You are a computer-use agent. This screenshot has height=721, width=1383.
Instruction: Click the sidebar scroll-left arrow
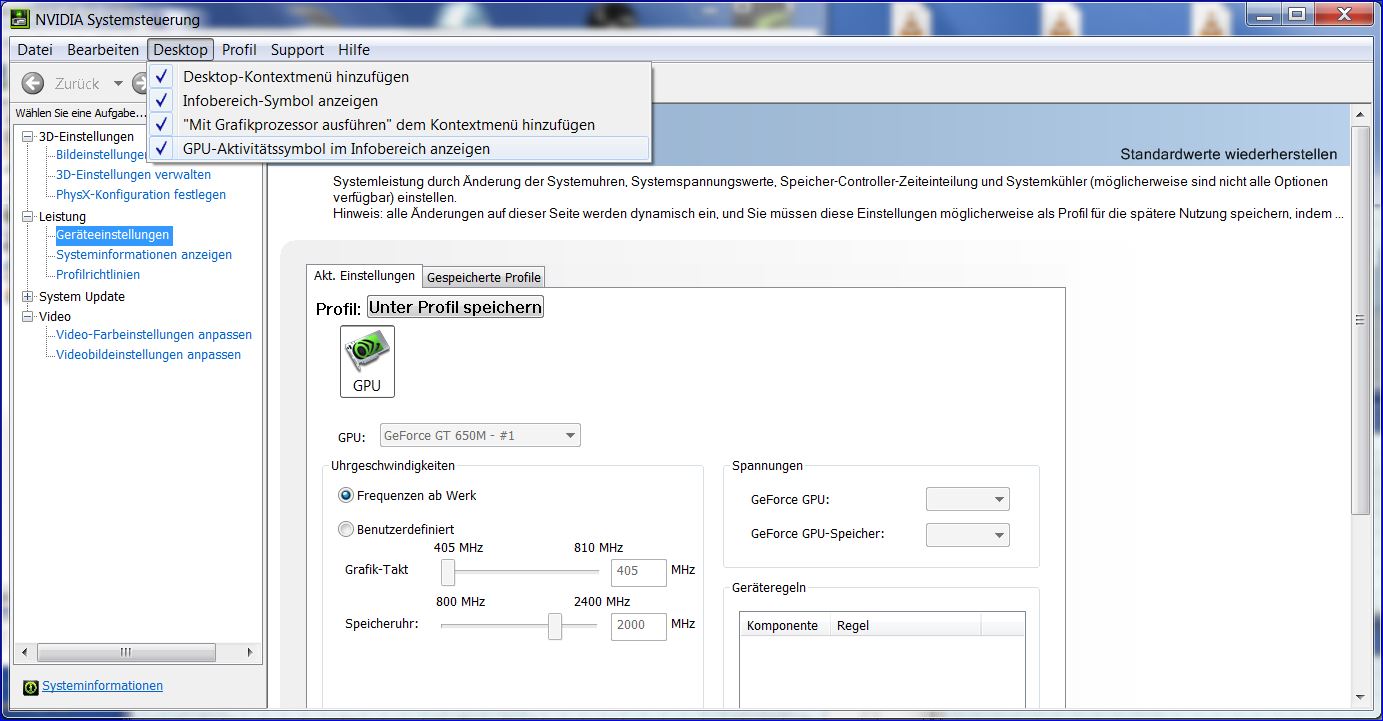(25, 652)
